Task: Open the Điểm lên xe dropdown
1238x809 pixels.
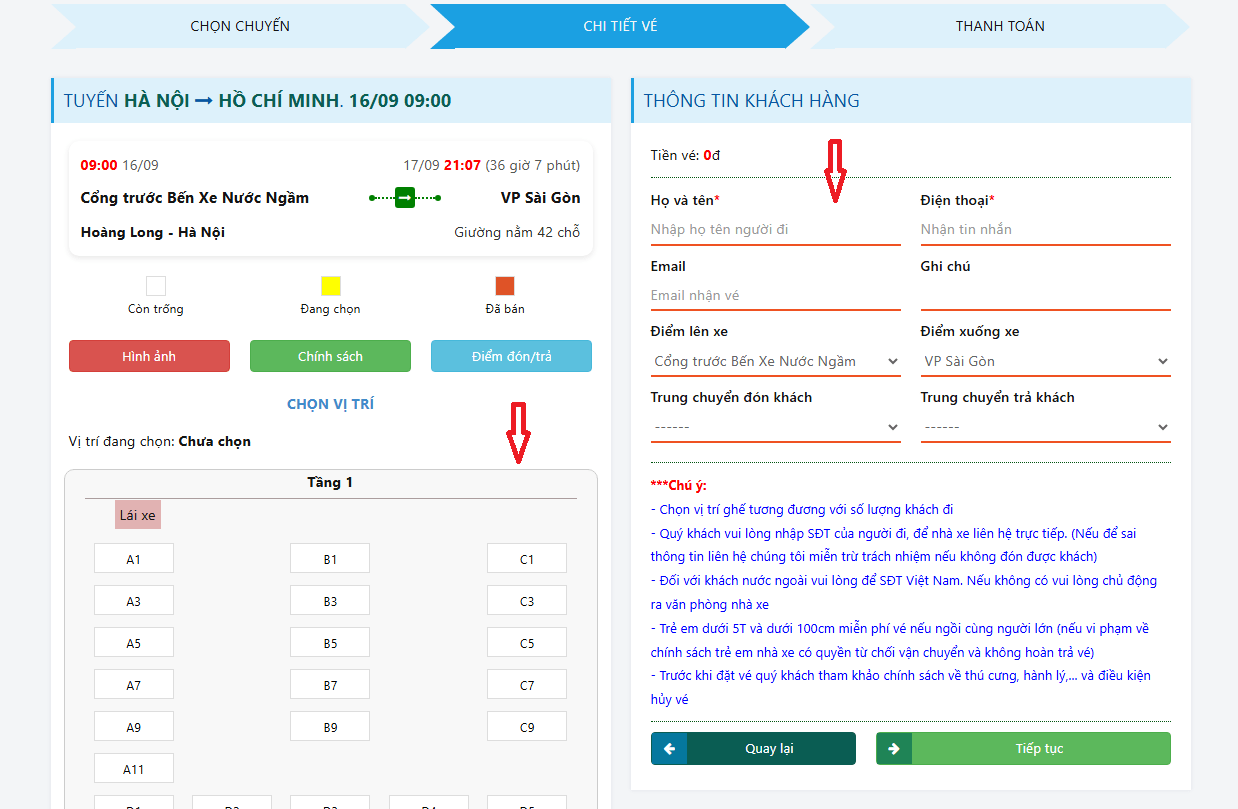Action: pyautogui.click(x=775, y=361)
